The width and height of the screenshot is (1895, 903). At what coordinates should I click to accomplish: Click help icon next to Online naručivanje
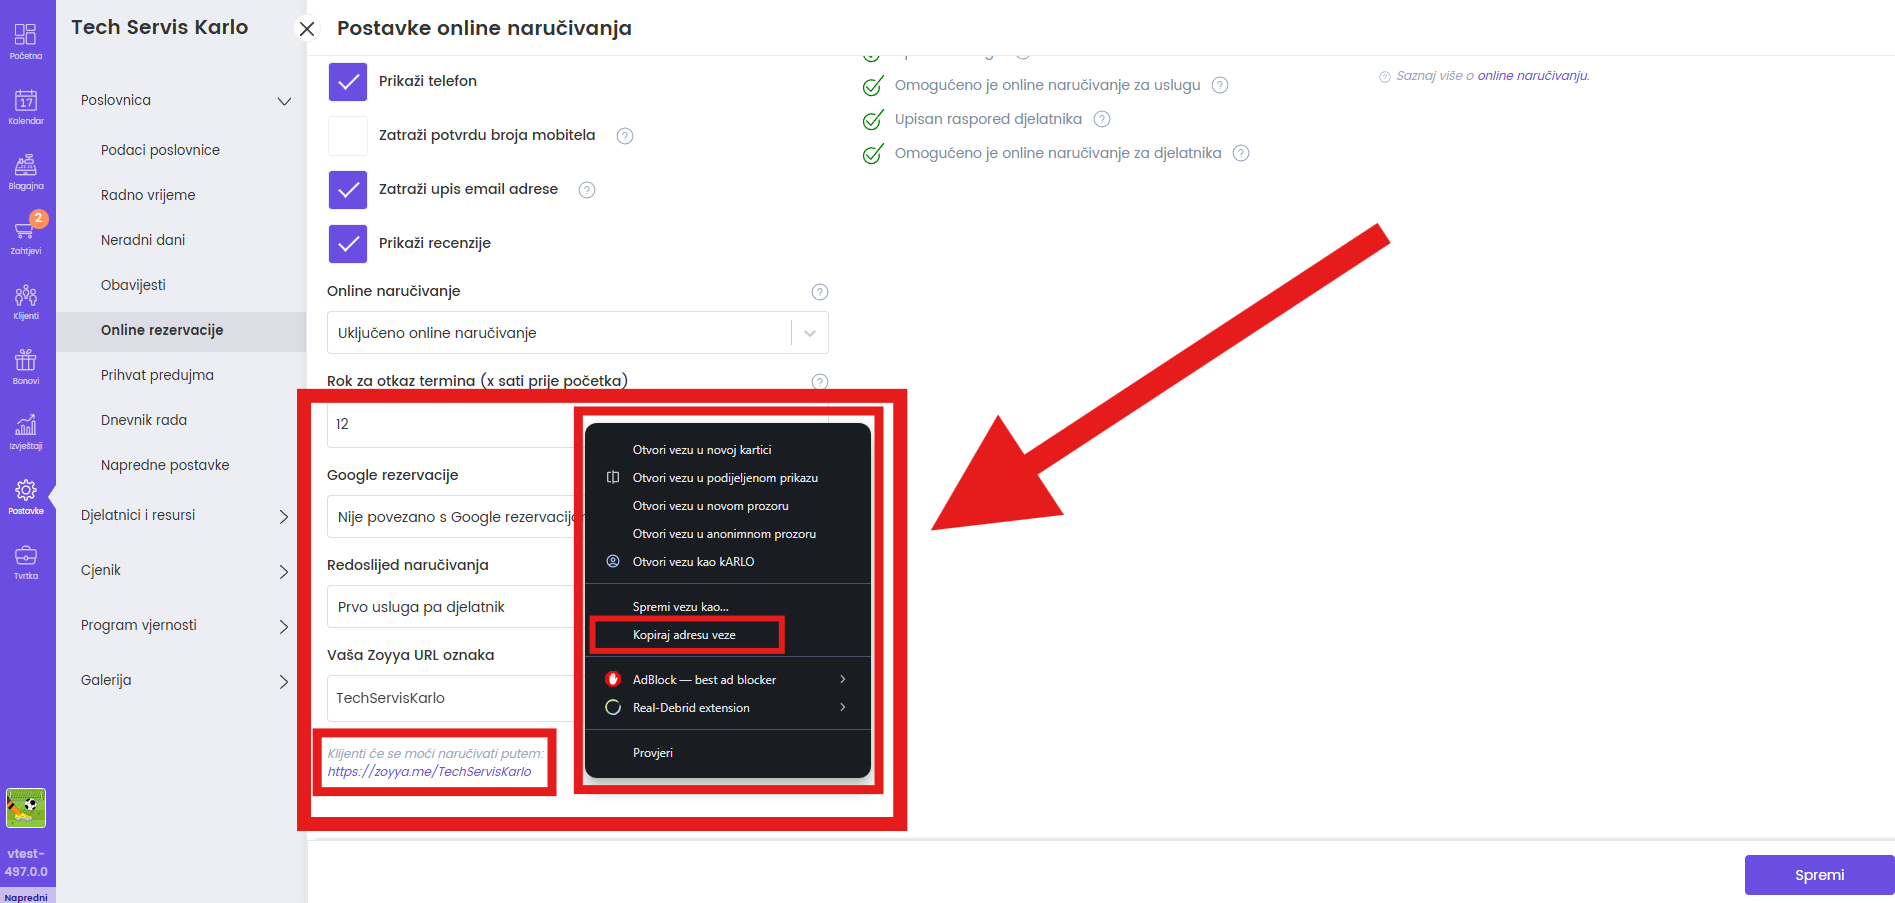point(819,292)
